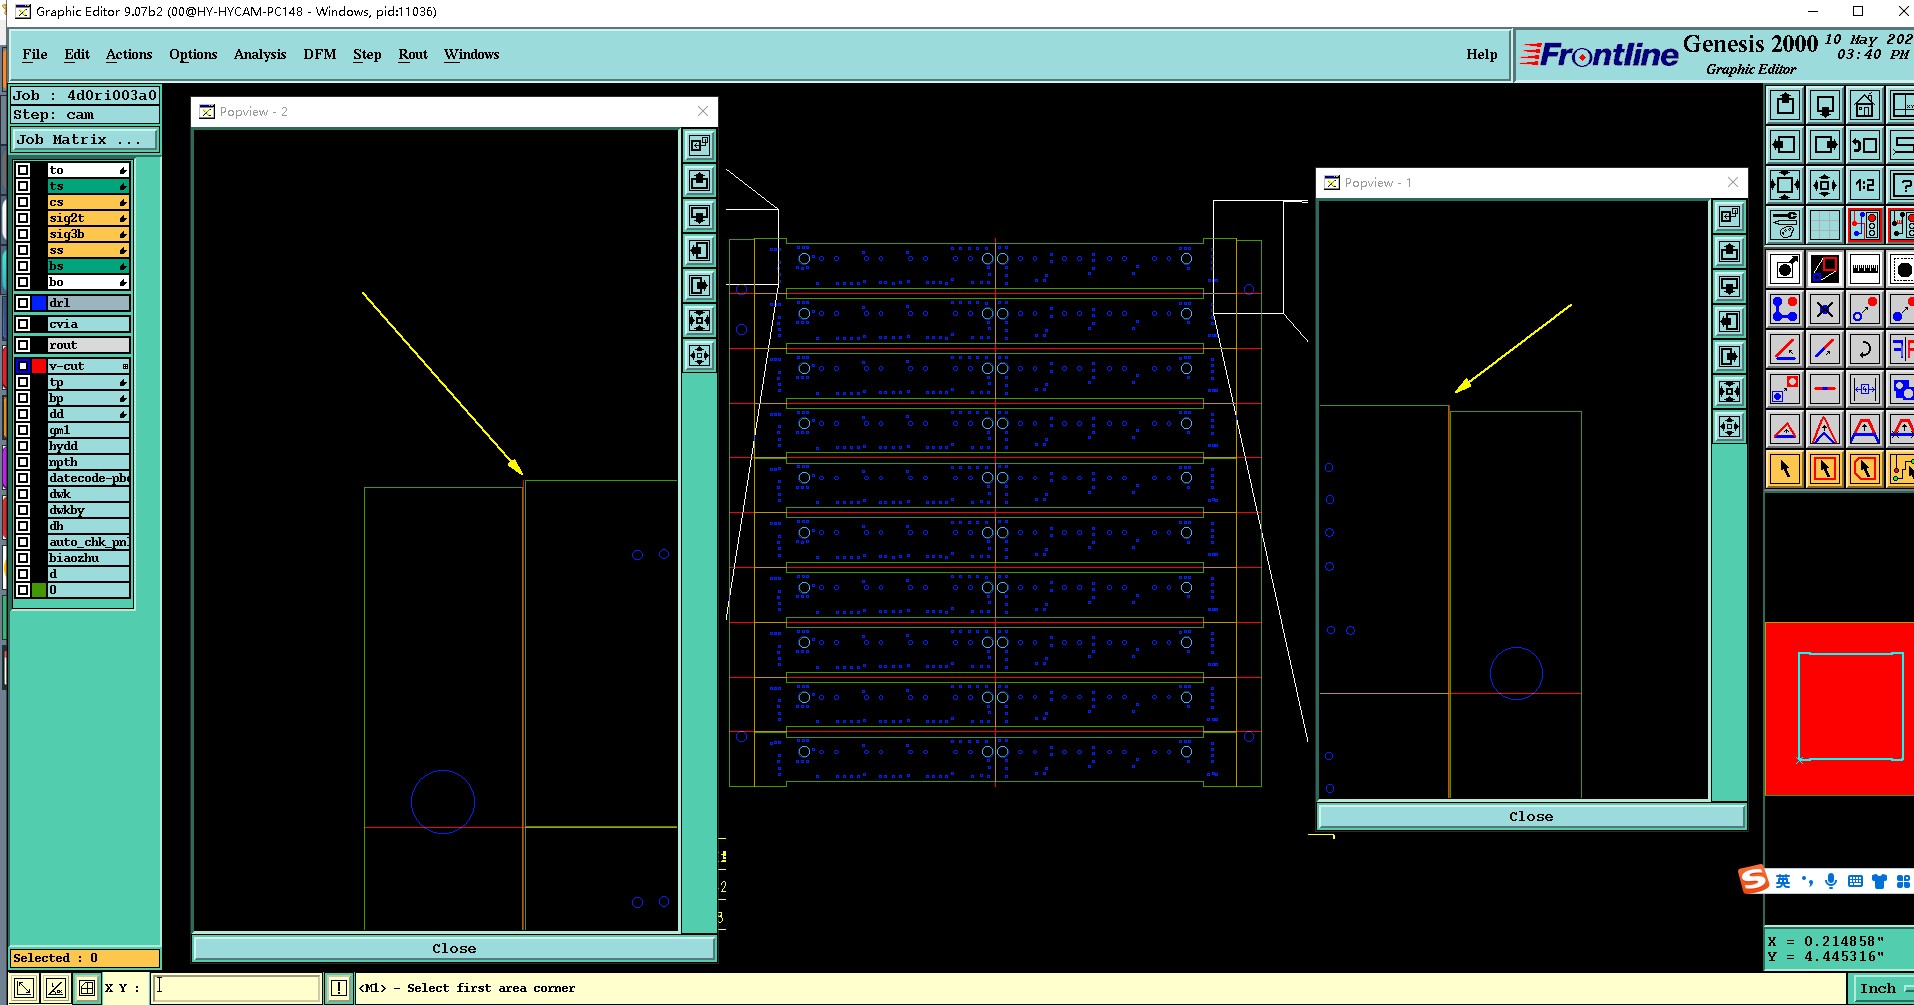Click the grid snap icon beside X Y
This screenshot has height=1005, width=1914.
pyautogui.click(x=87, y=988)
